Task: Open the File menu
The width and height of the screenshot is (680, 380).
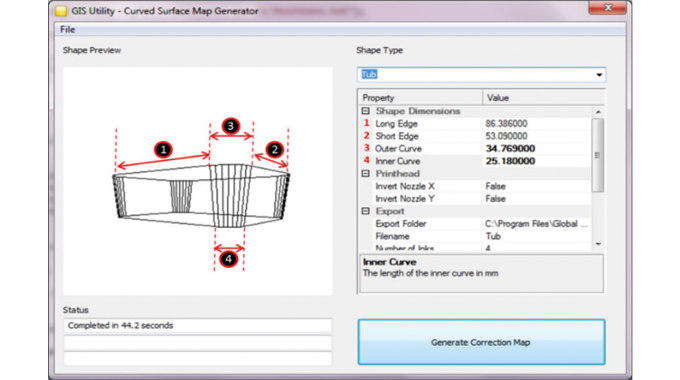Action: pos(68,29)
